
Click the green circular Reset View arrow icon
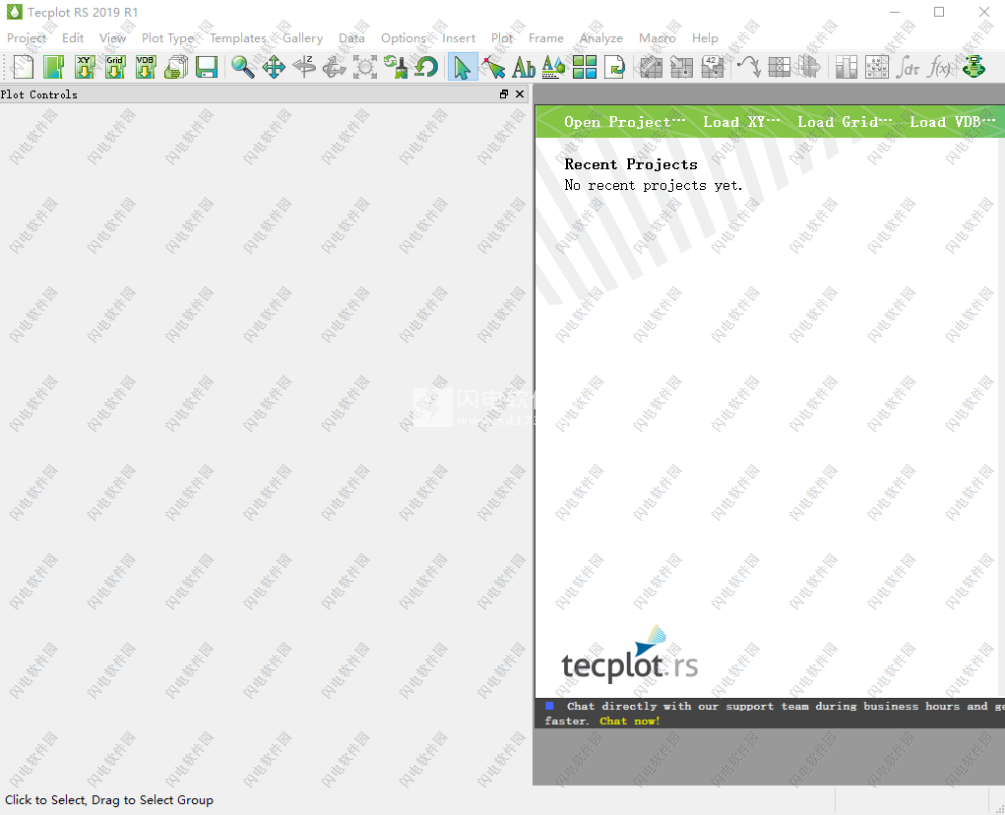coord(426,67)
